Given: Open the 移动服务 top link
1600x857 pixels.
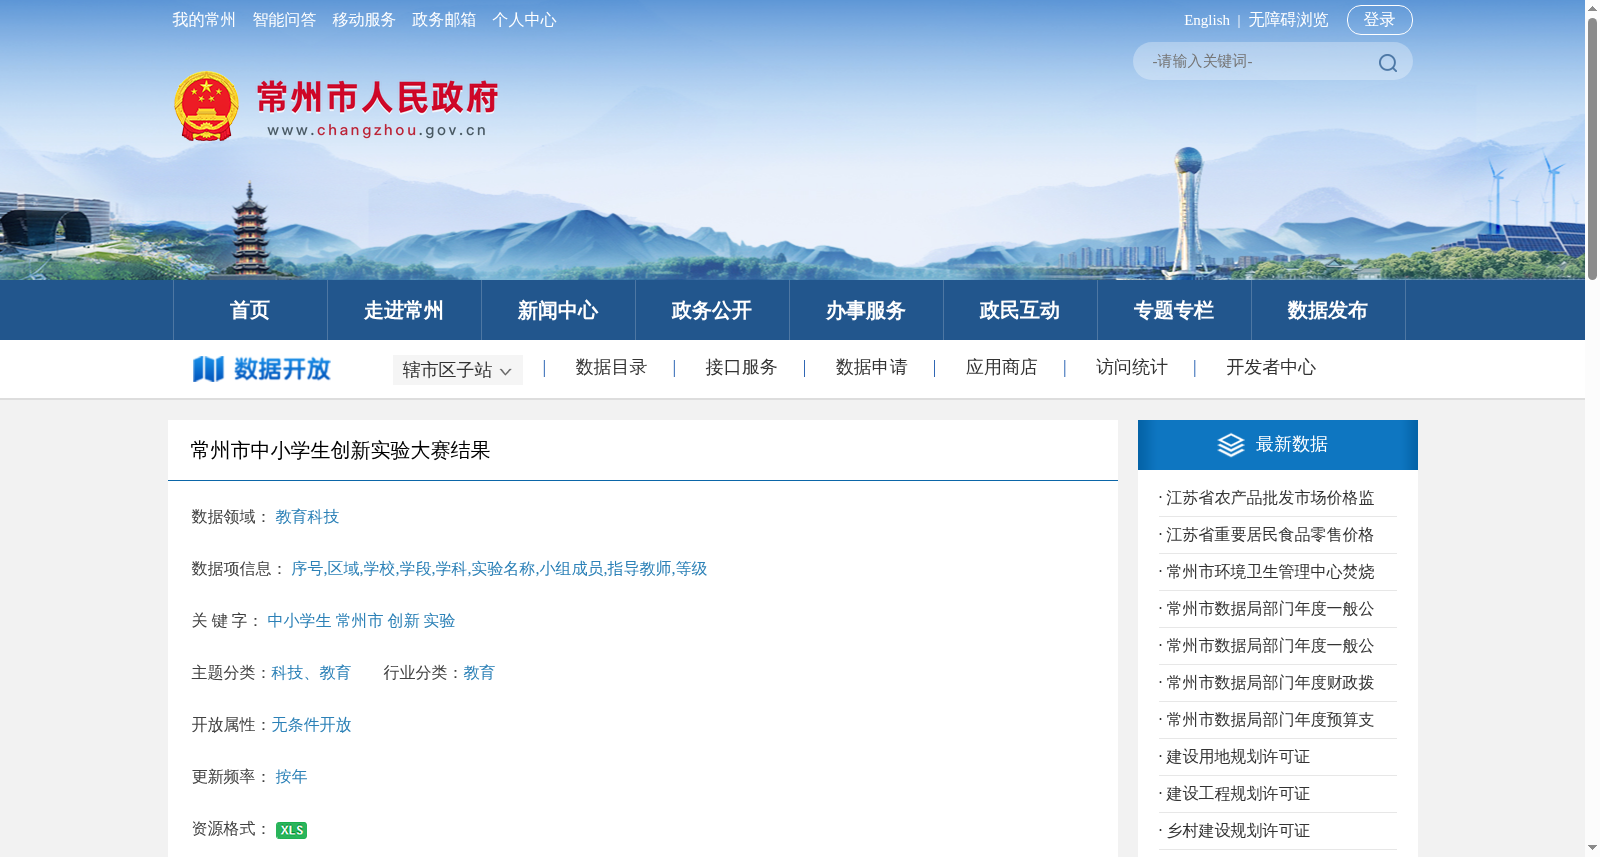Looking at the screenshot, I should pyautogui.click(x=364, y=20).
